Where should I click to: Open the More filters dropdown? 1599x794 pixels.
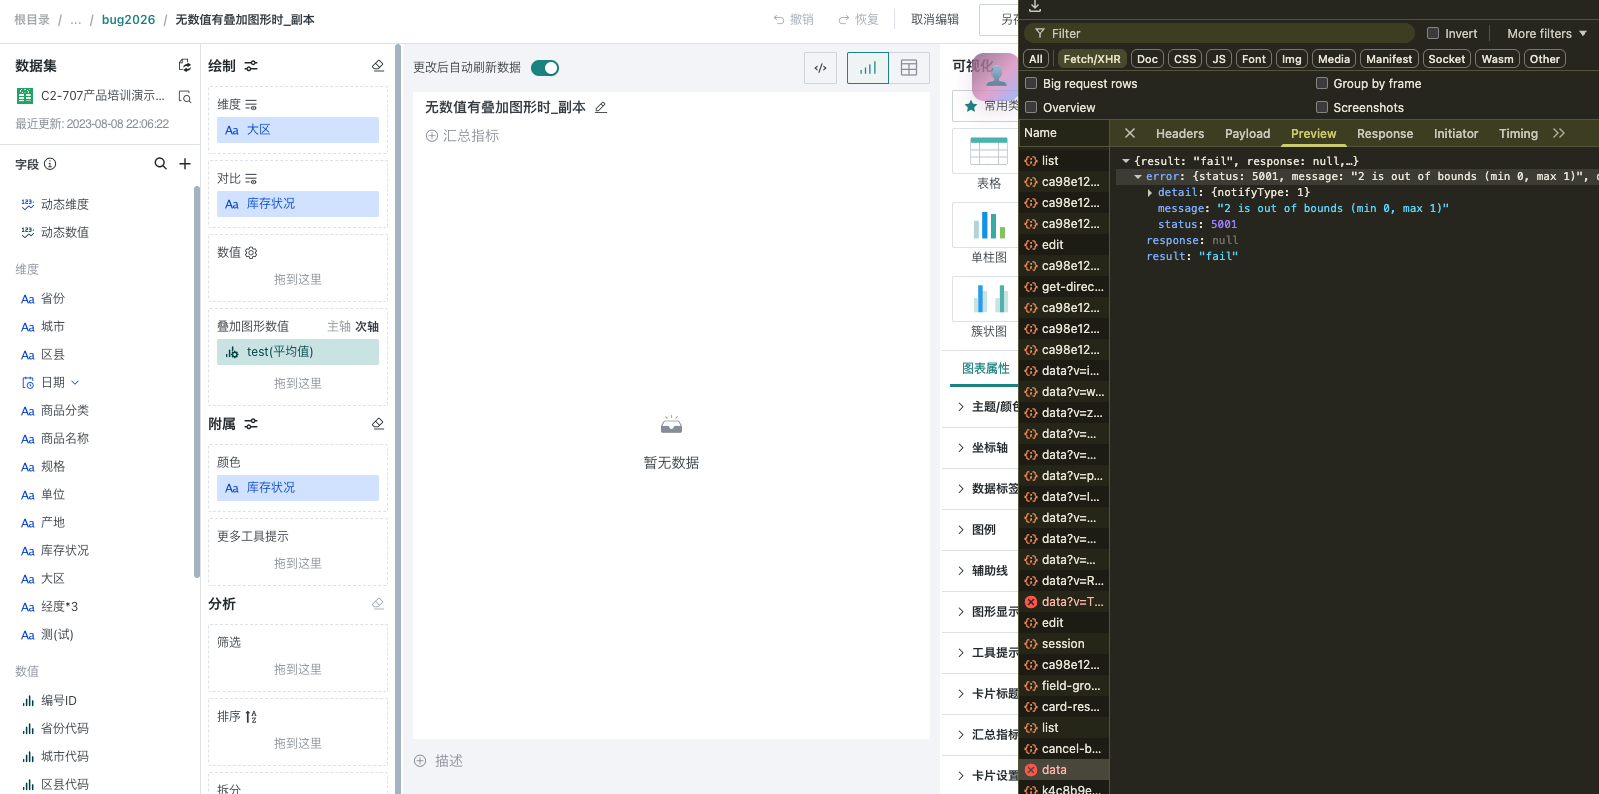point(1547,33)
